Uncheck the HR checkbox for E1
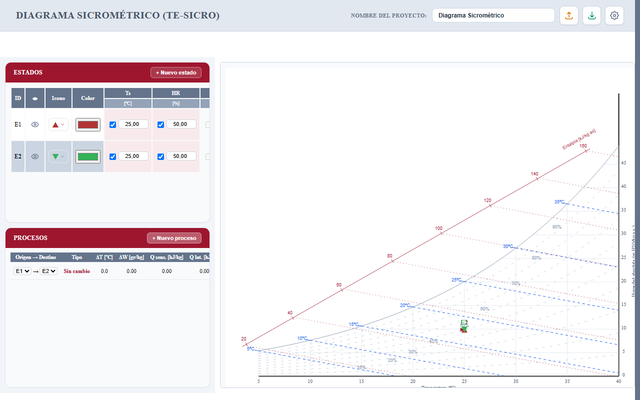Viewport: 640px width, 400px height. [161, 125]
